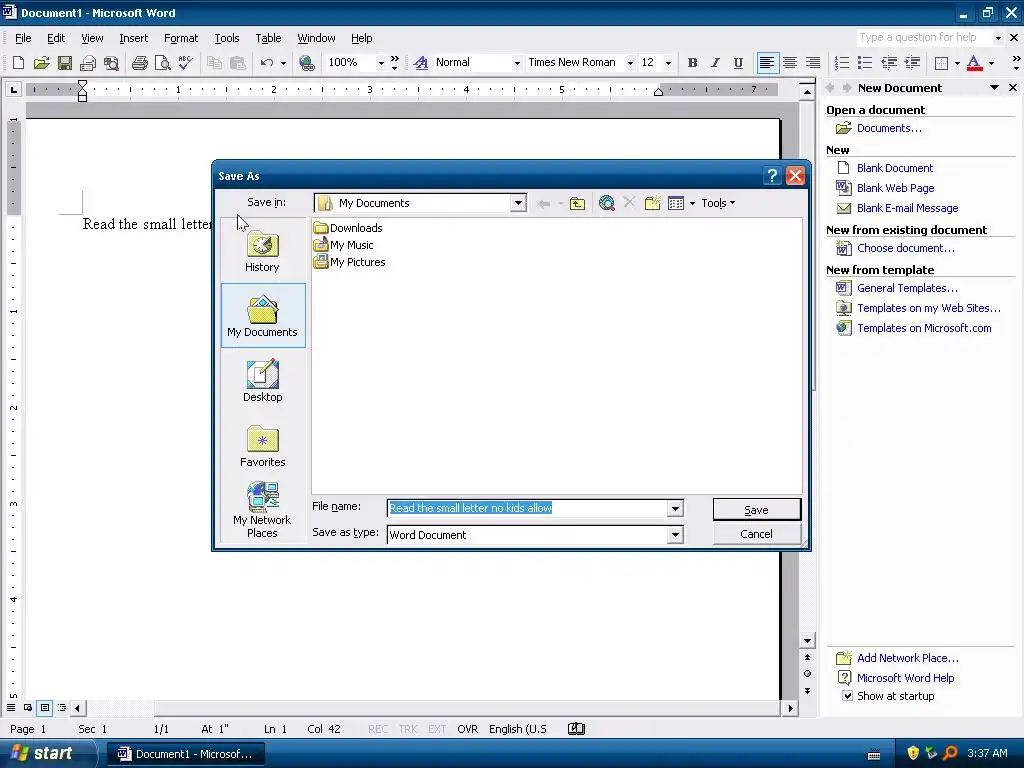Image resolution: width=1024 pixels, height=768 pixels.
Task: Open the Edit menu
Action: coord(56,38)
